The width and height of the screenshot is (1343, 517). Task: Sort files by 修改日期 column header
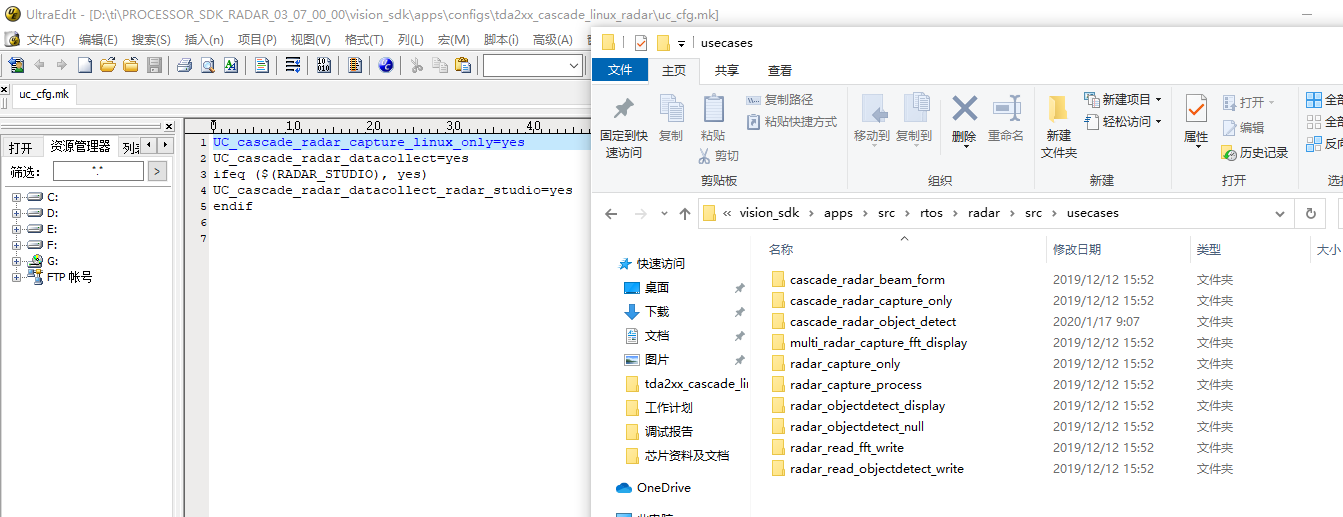tap(1077, 250)
